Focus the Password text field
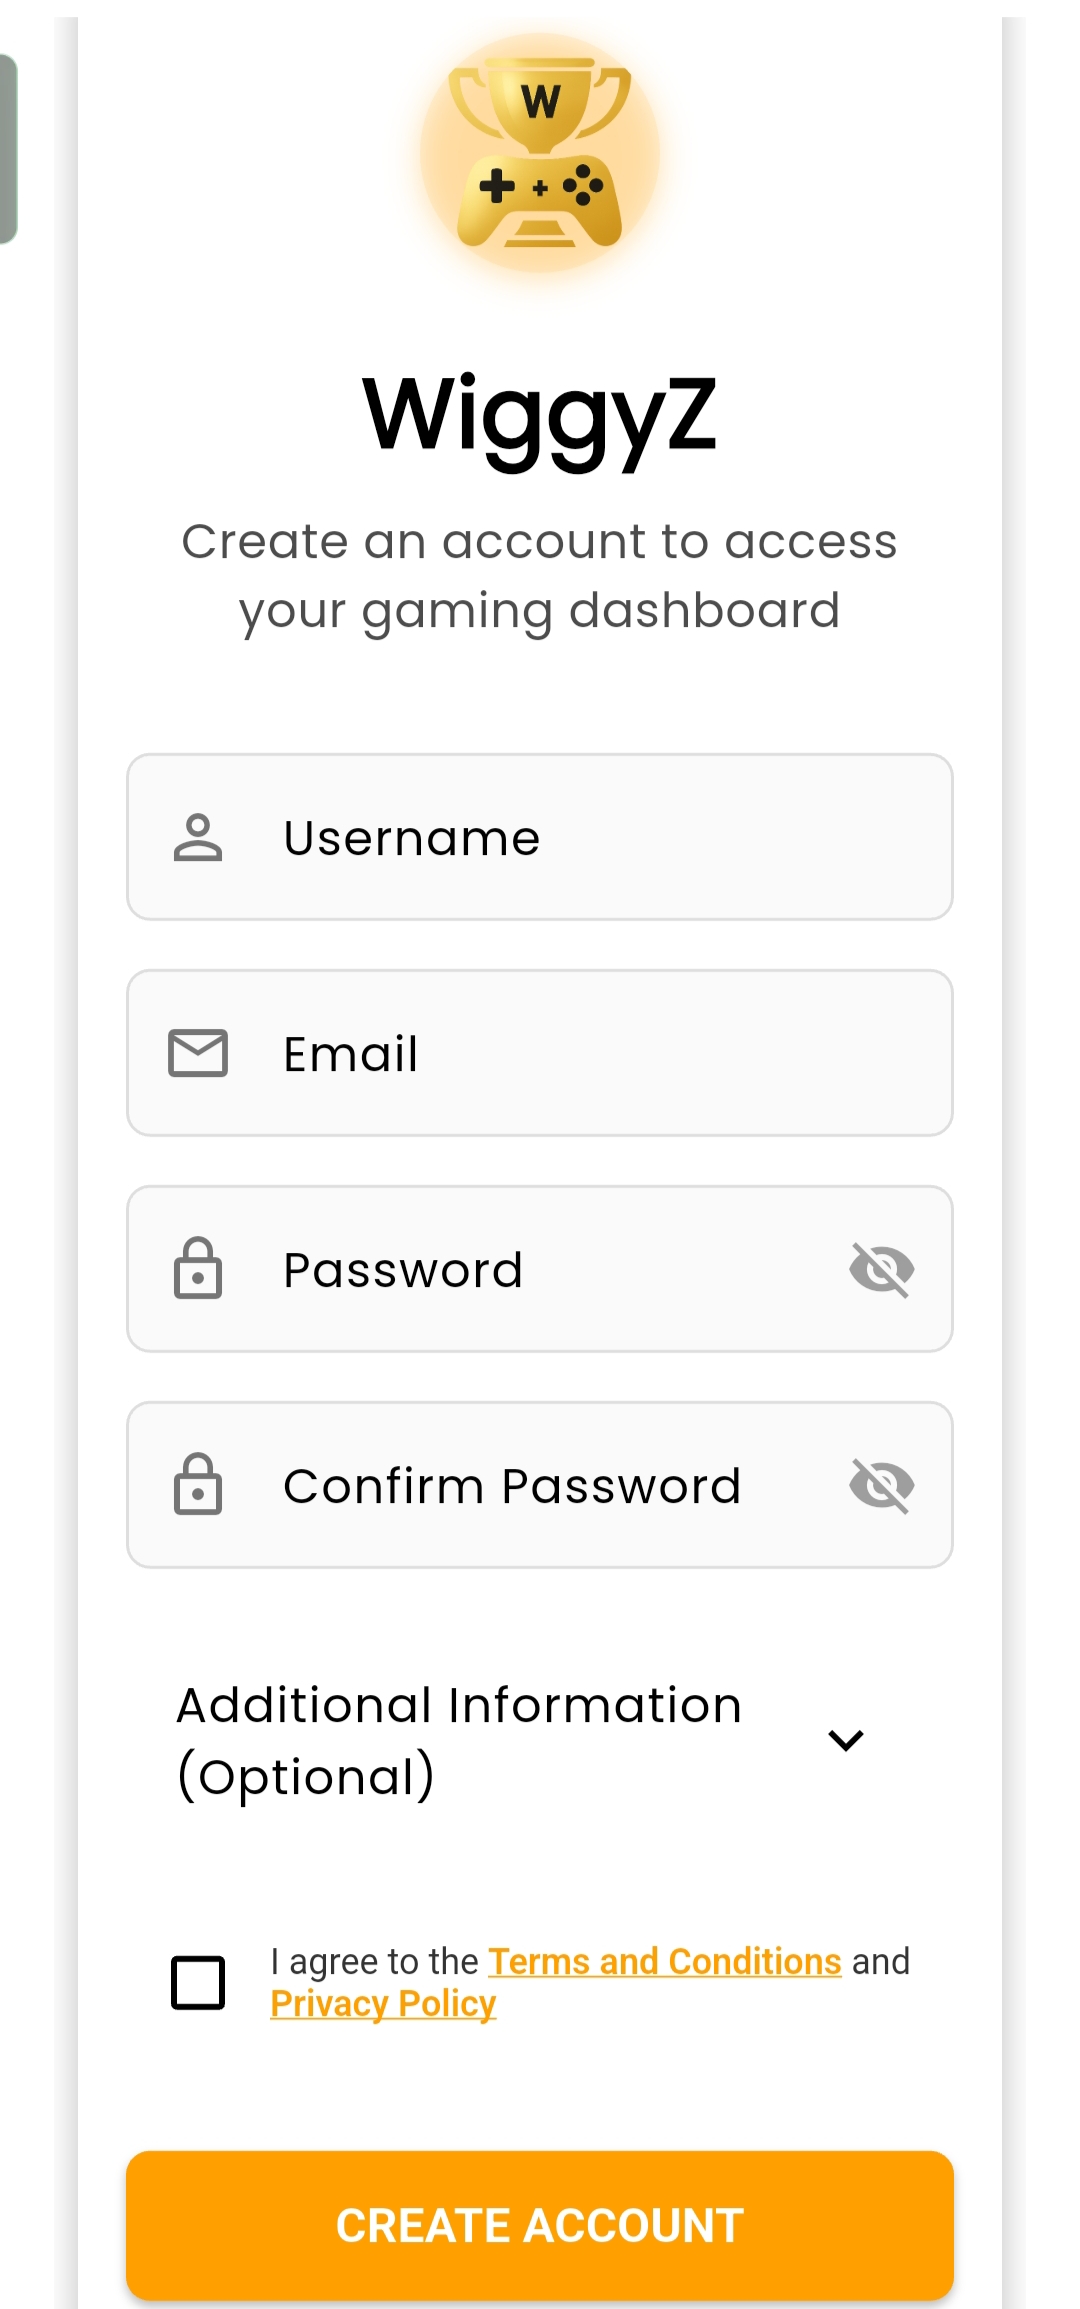The height and width of the screenshot is (2309, 1080). click(540, 1269)
